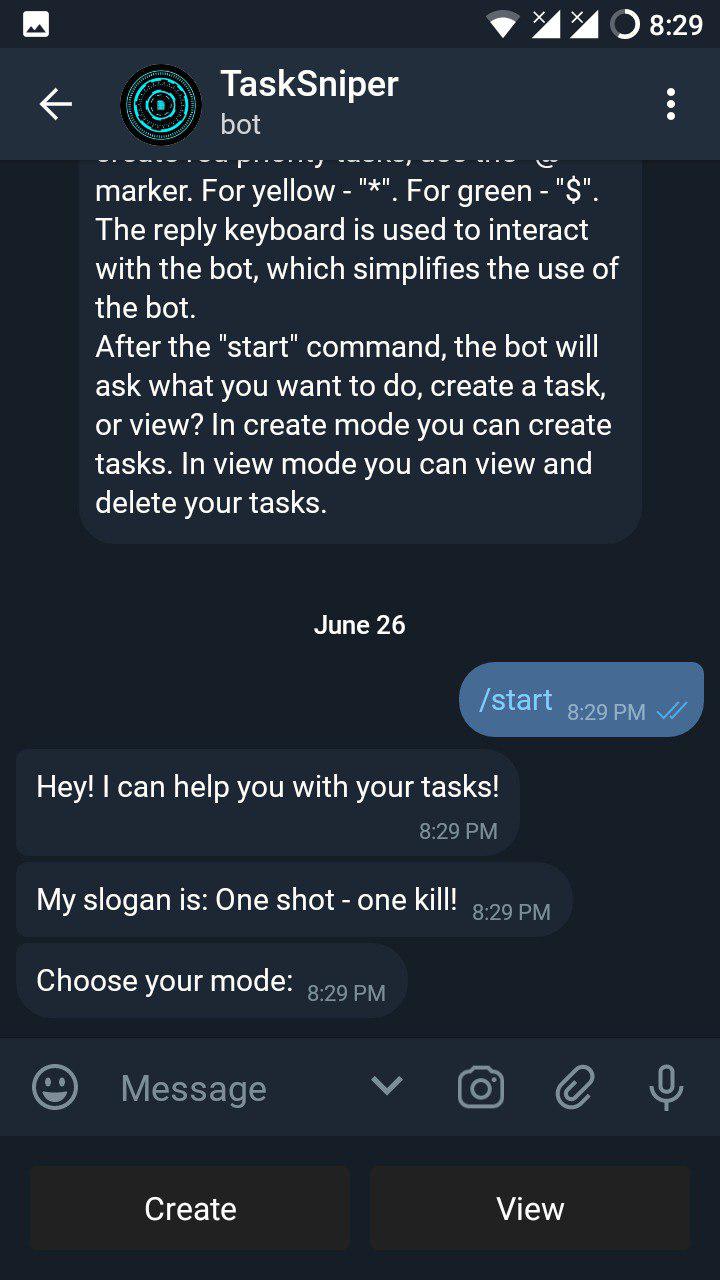Click the camera icon to take a photo
Viewport: 720px width, 1280px height.
click(x=480, y=1087)
